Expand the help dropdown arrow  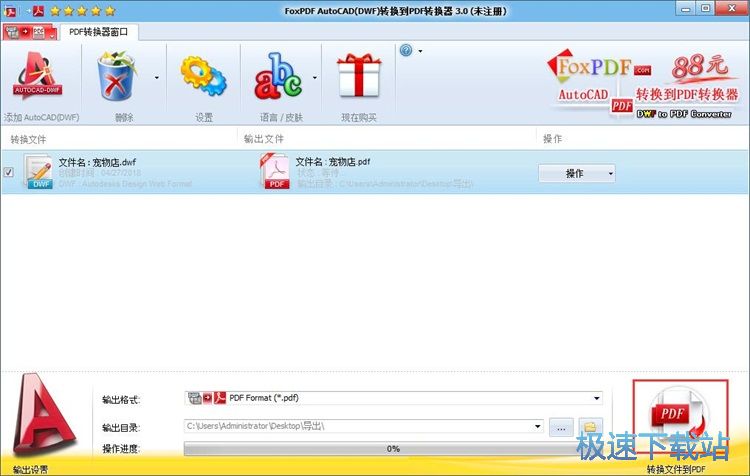click(420, 51)
